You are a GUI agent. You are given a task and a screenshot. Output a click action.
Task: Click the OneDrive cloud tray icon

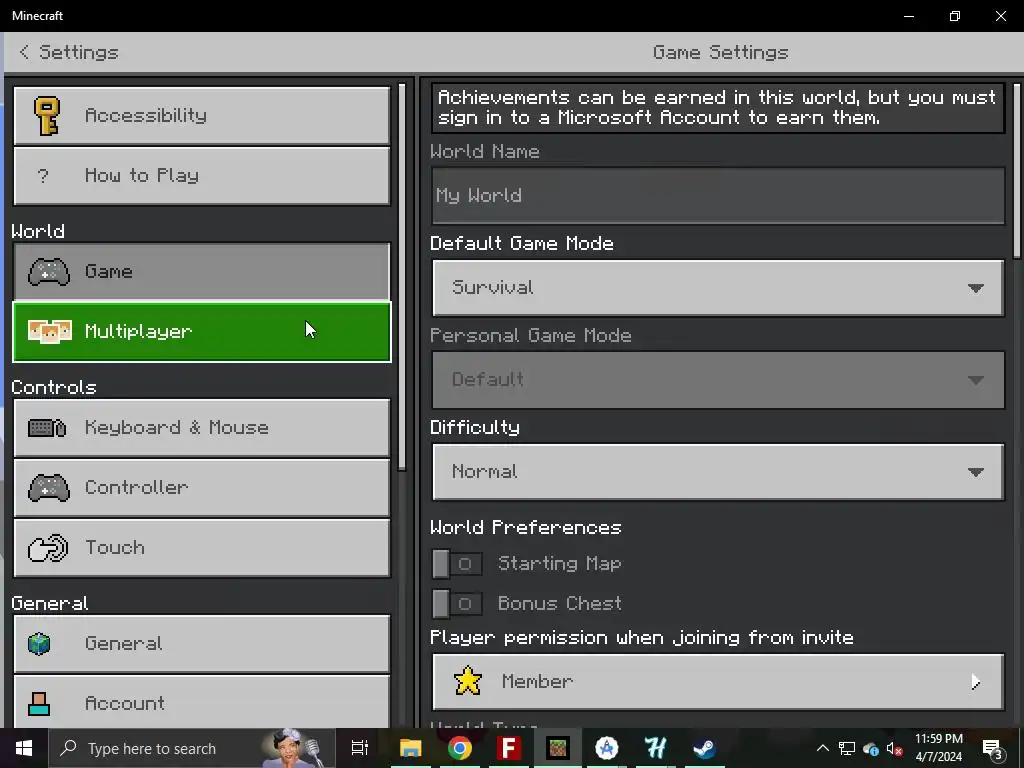coord(871,748)
